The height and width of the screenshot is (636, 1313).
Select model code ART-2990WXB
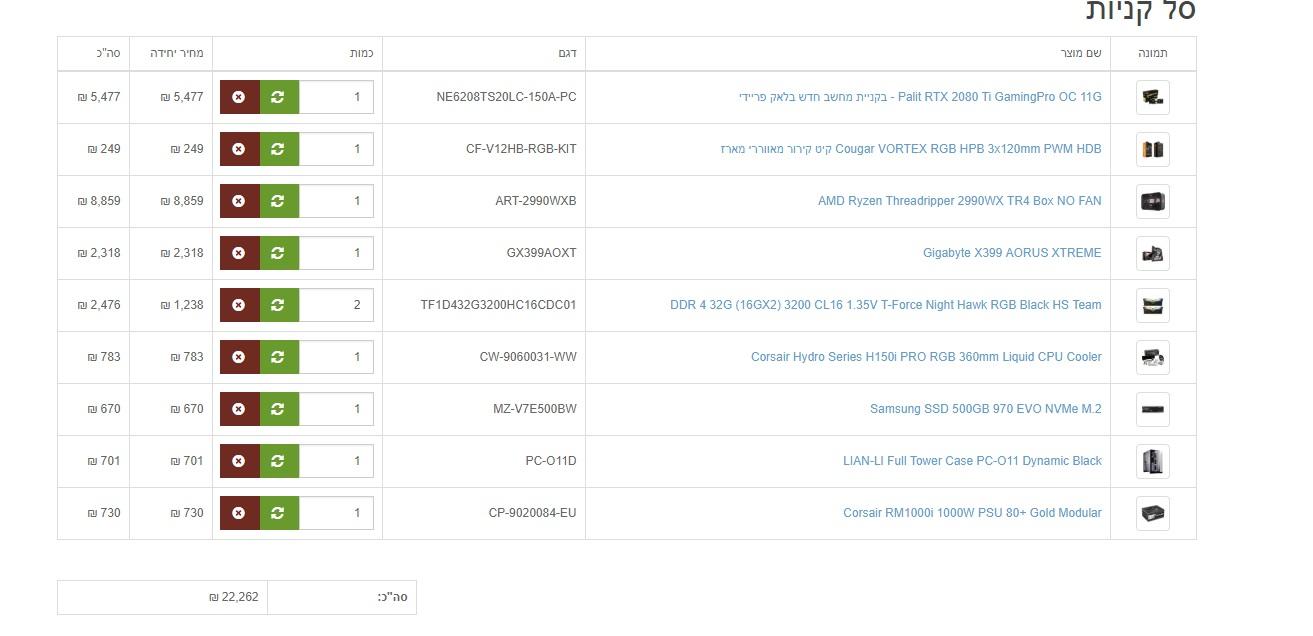pos(536,201)
